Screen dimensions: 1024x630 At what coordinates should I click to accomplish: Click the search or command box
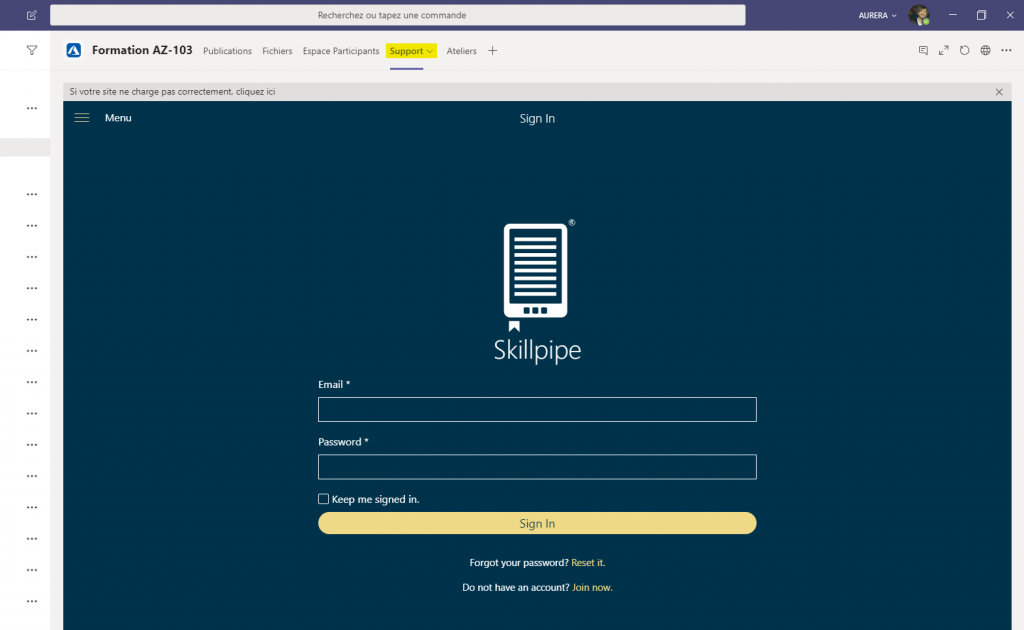398,15
